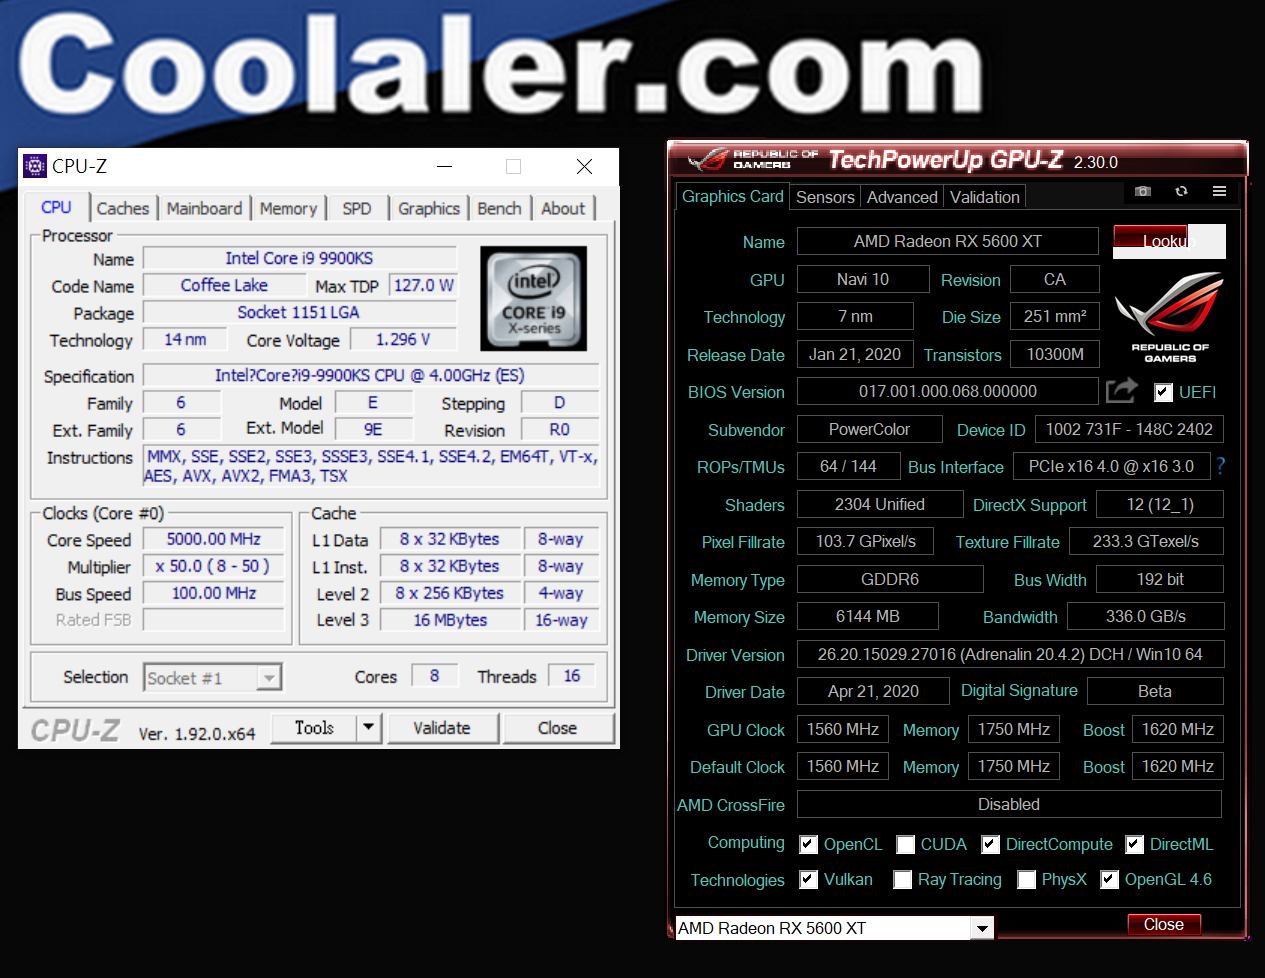Click the CPU-Z app icon in title bar
Image resolution: width=1265 pixels, height=978 pixels.
[x=35, y=166]
